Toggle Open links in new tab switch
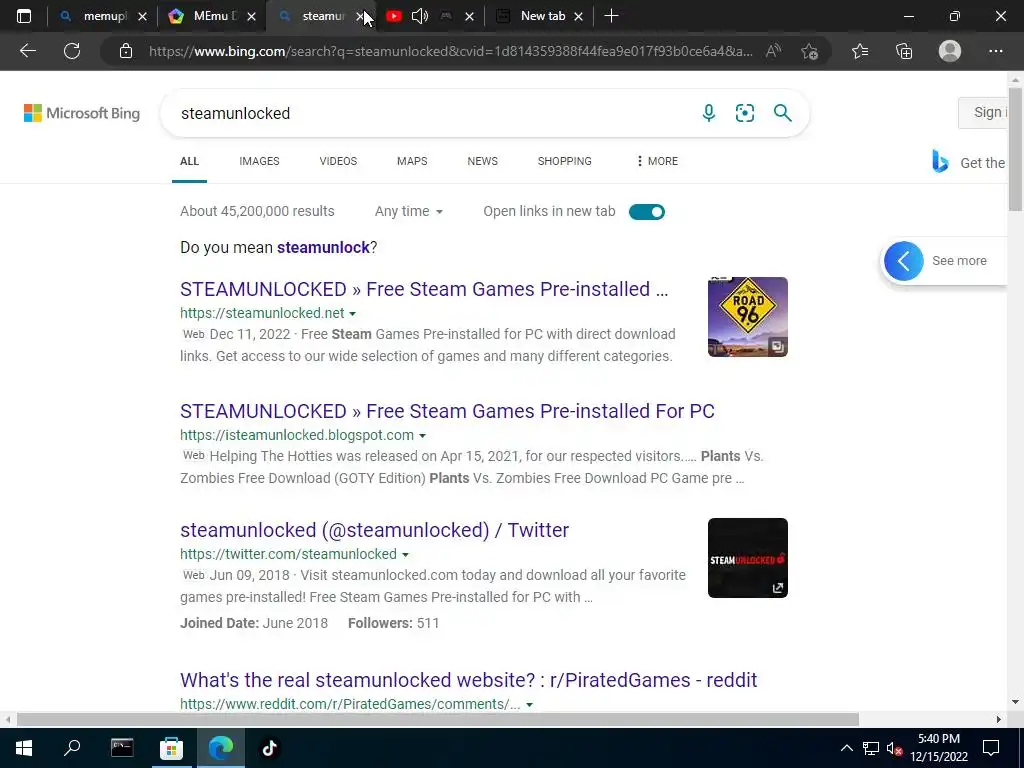The width and height of the screenshot is (1024, 768). (x=647, y=212)
